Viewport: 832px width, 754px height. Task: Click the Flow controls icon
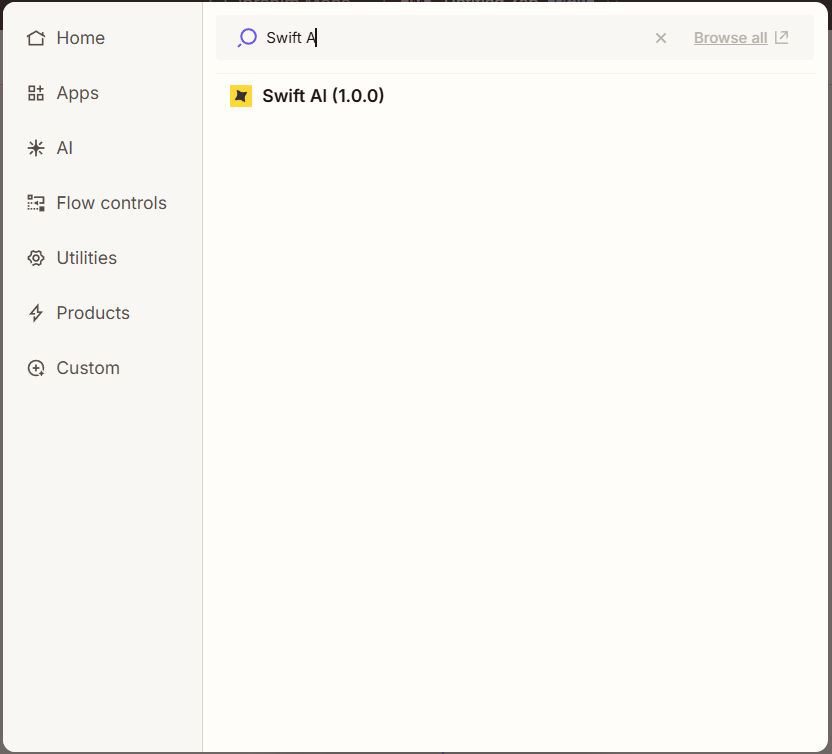pos(36,203)
